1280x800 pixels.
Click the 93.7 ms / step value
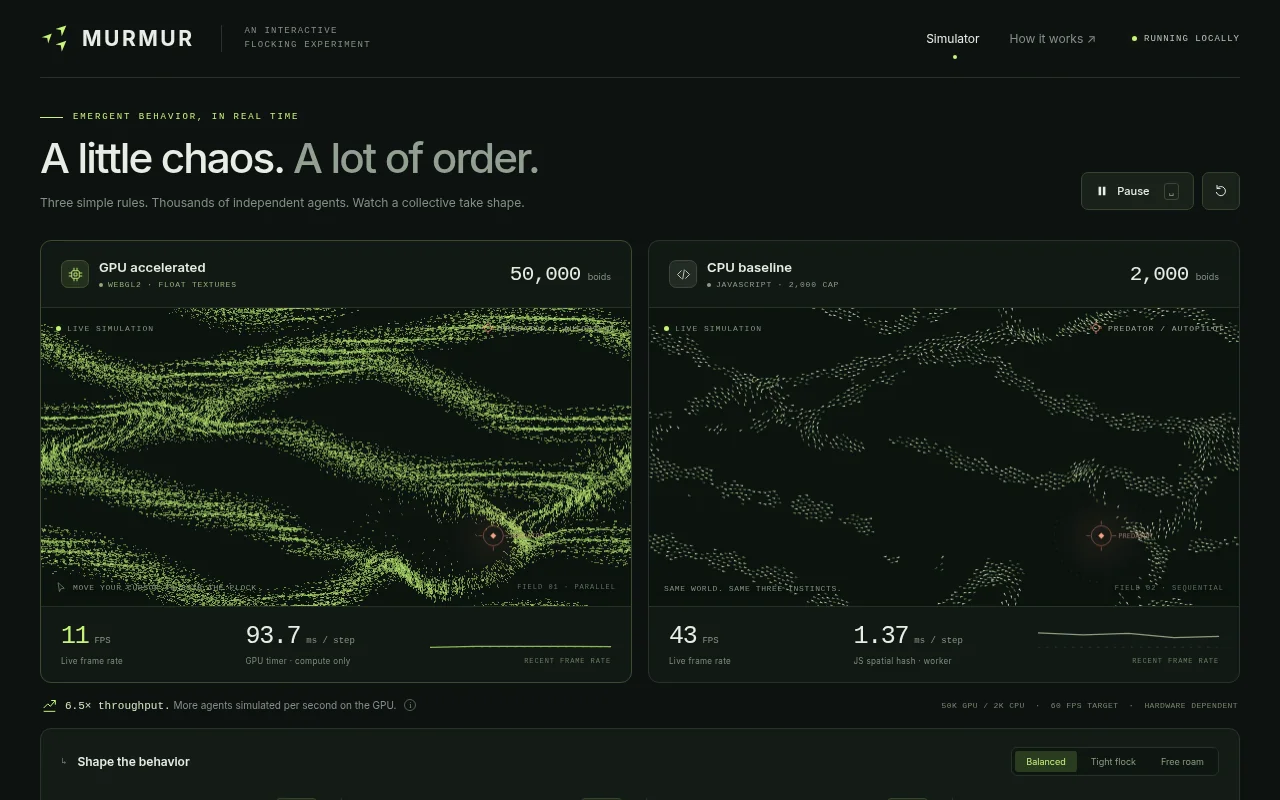coord(300,636)
